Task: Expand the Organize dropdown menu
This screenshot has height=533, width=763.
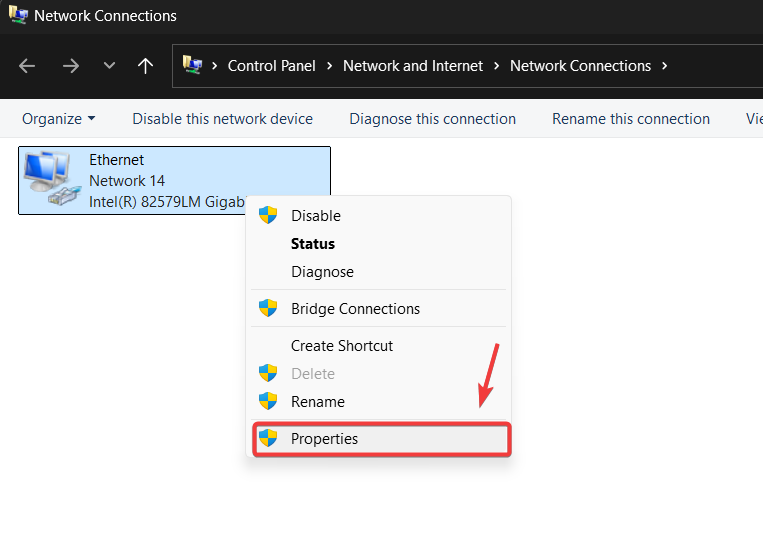Action: pyautogui.click(x=59, y=119)
